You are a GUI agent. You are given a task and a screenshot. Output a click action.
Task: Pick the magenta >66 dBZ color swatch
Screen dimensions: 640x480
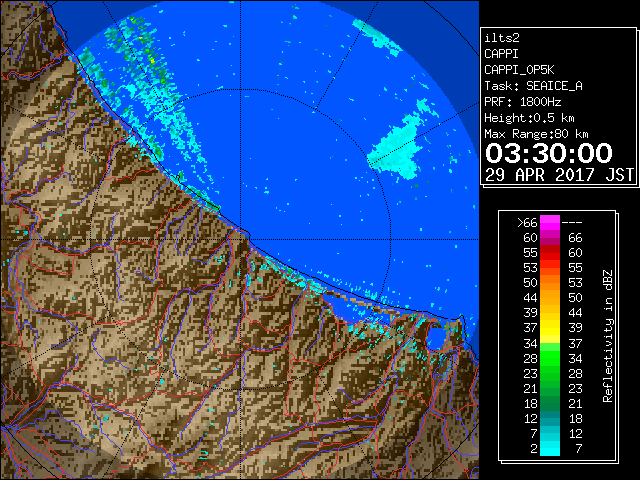point(550,222)
